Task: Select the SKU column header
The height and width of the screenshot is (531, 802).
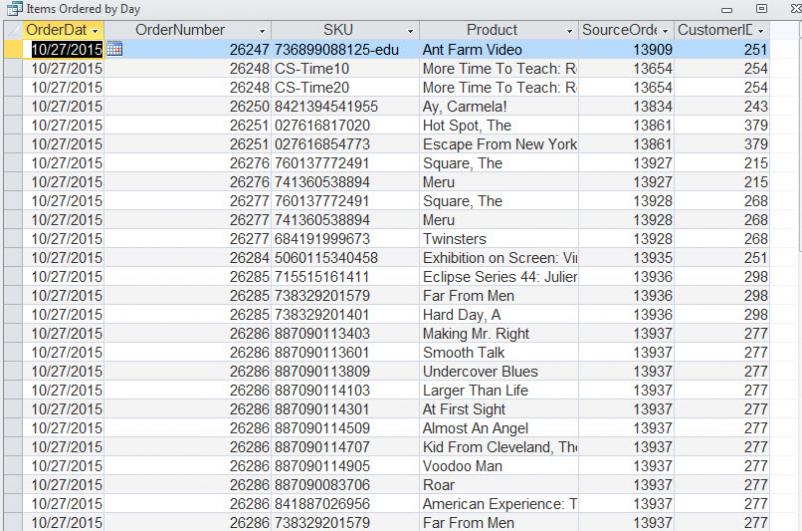Action: pos(345,30)
